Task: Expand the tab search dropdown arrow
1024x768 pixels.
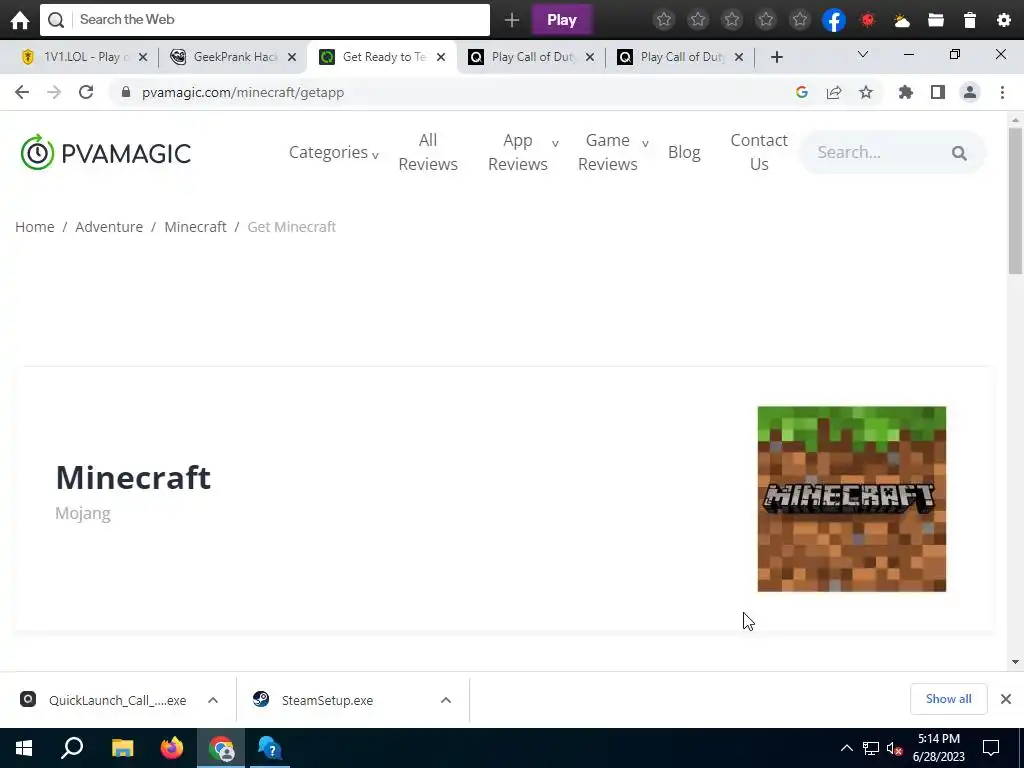Action: [x=863, y=55]
